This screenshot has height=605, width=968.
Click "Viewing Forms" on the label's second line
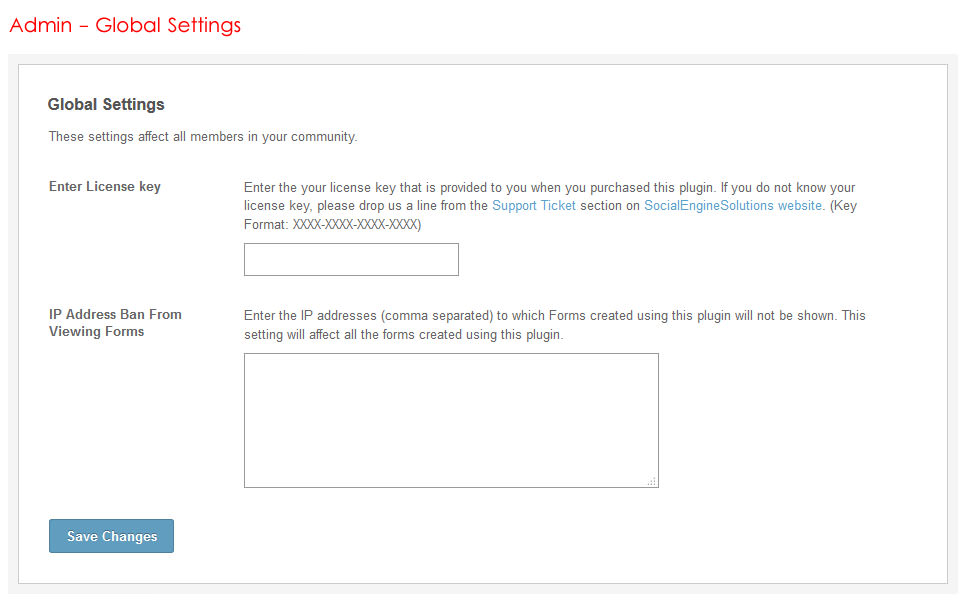coord(97,332)
